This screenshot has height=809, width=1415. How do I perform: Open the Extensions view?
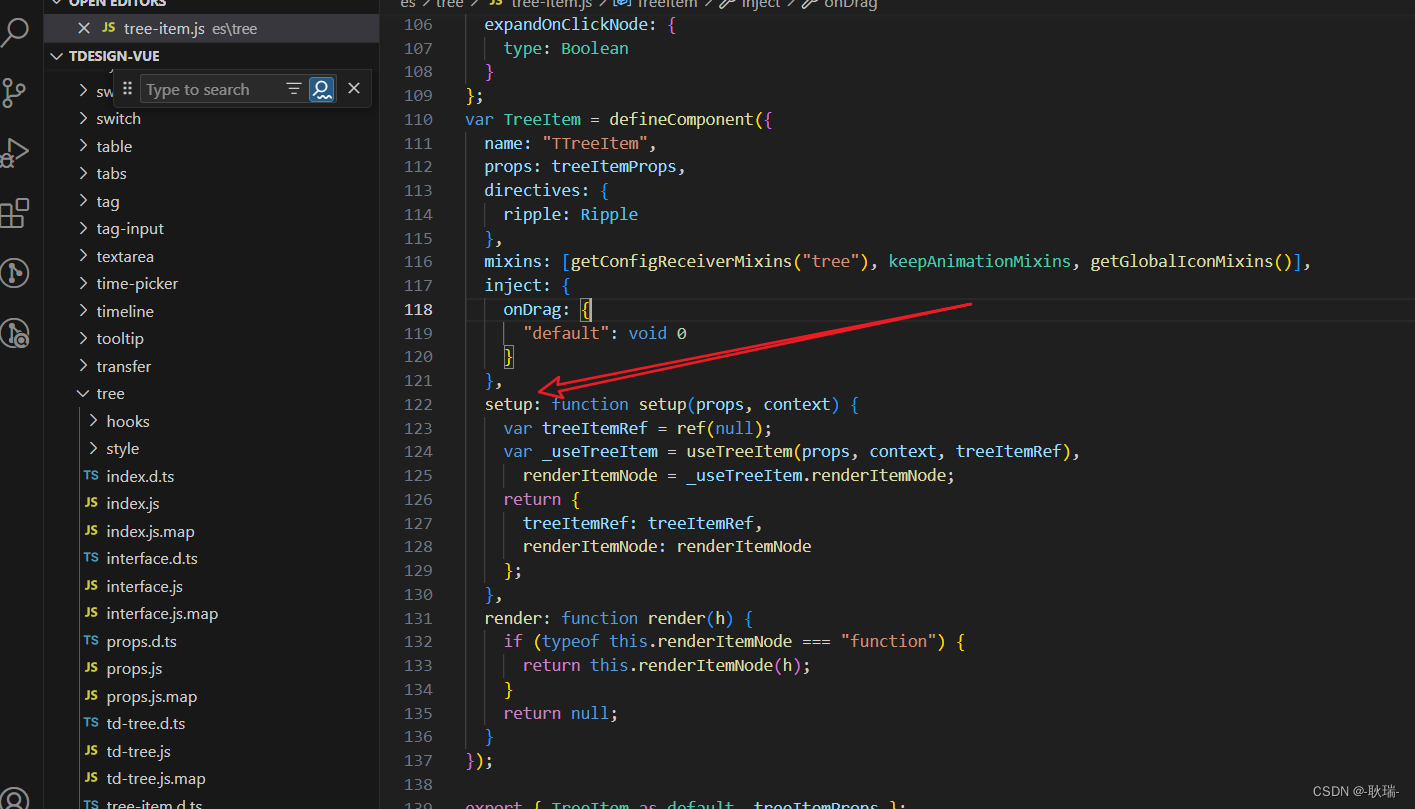[x=15, y=212]
